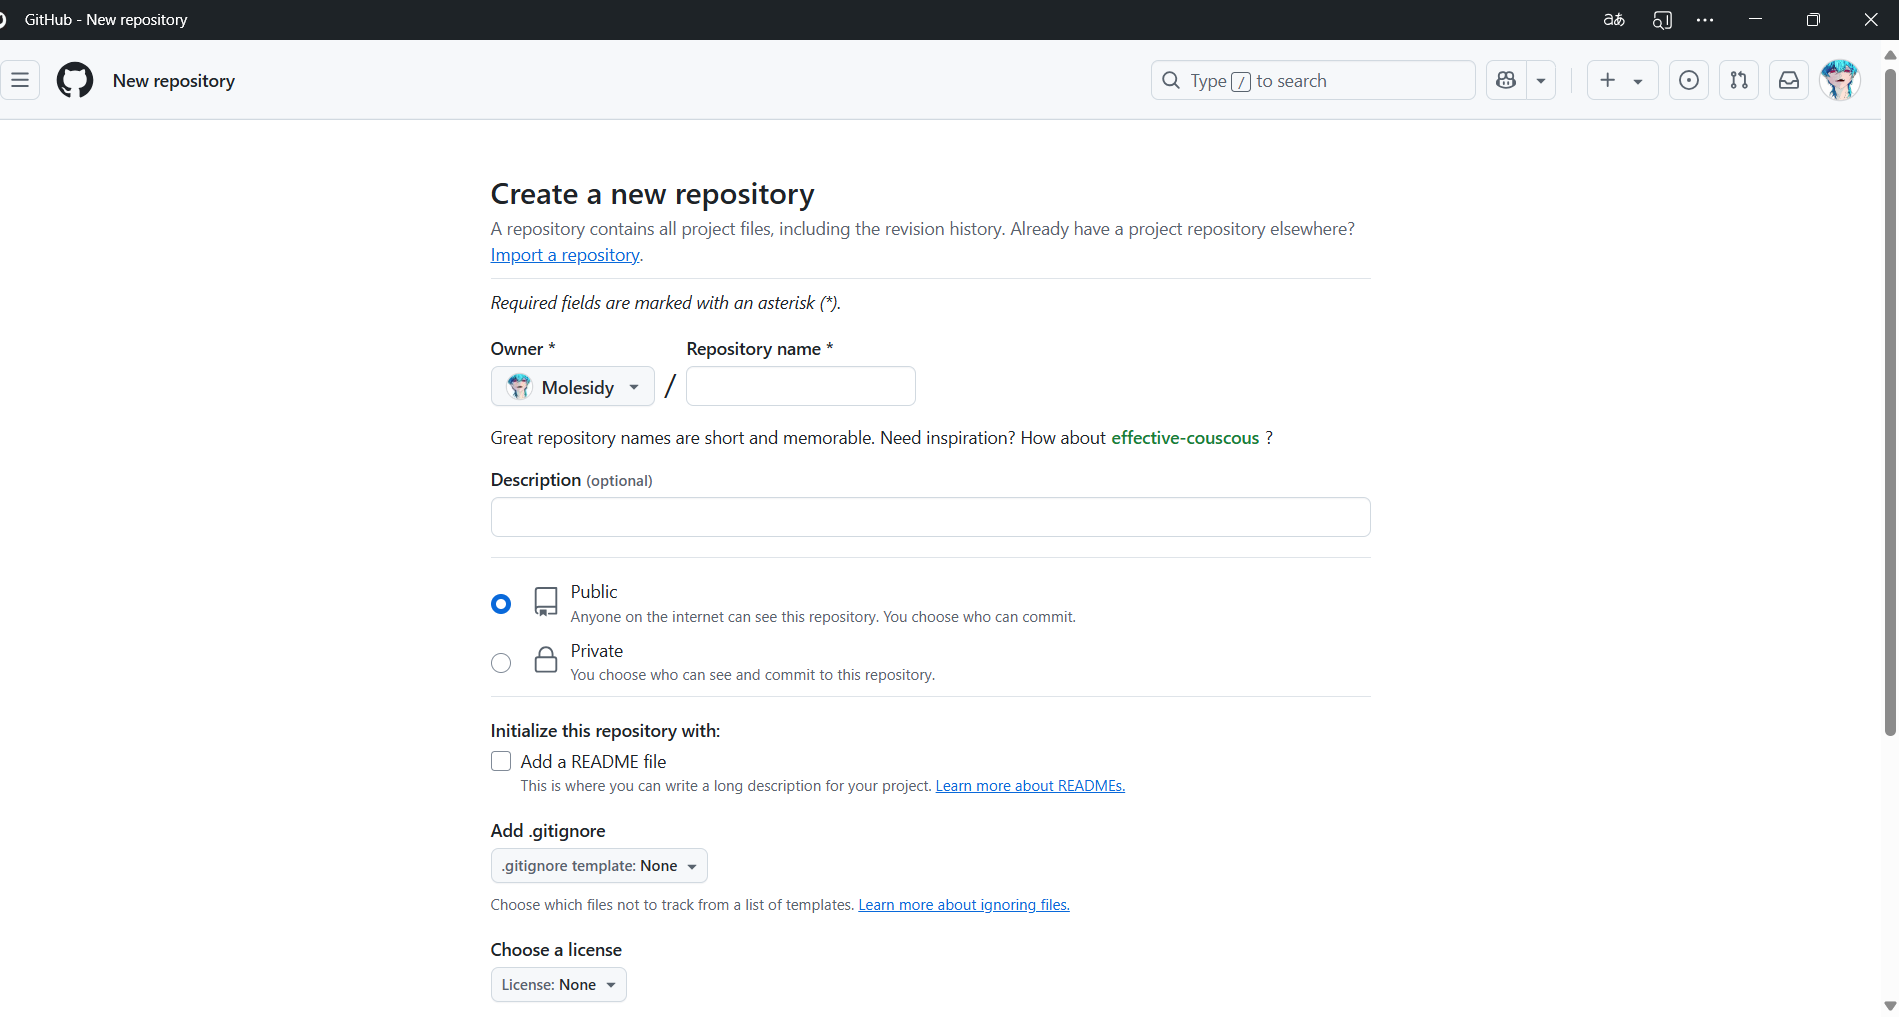Screen dimensions: 1899x1017
Task: Click the Import a repository link
Action: click(x=565, y=255)
